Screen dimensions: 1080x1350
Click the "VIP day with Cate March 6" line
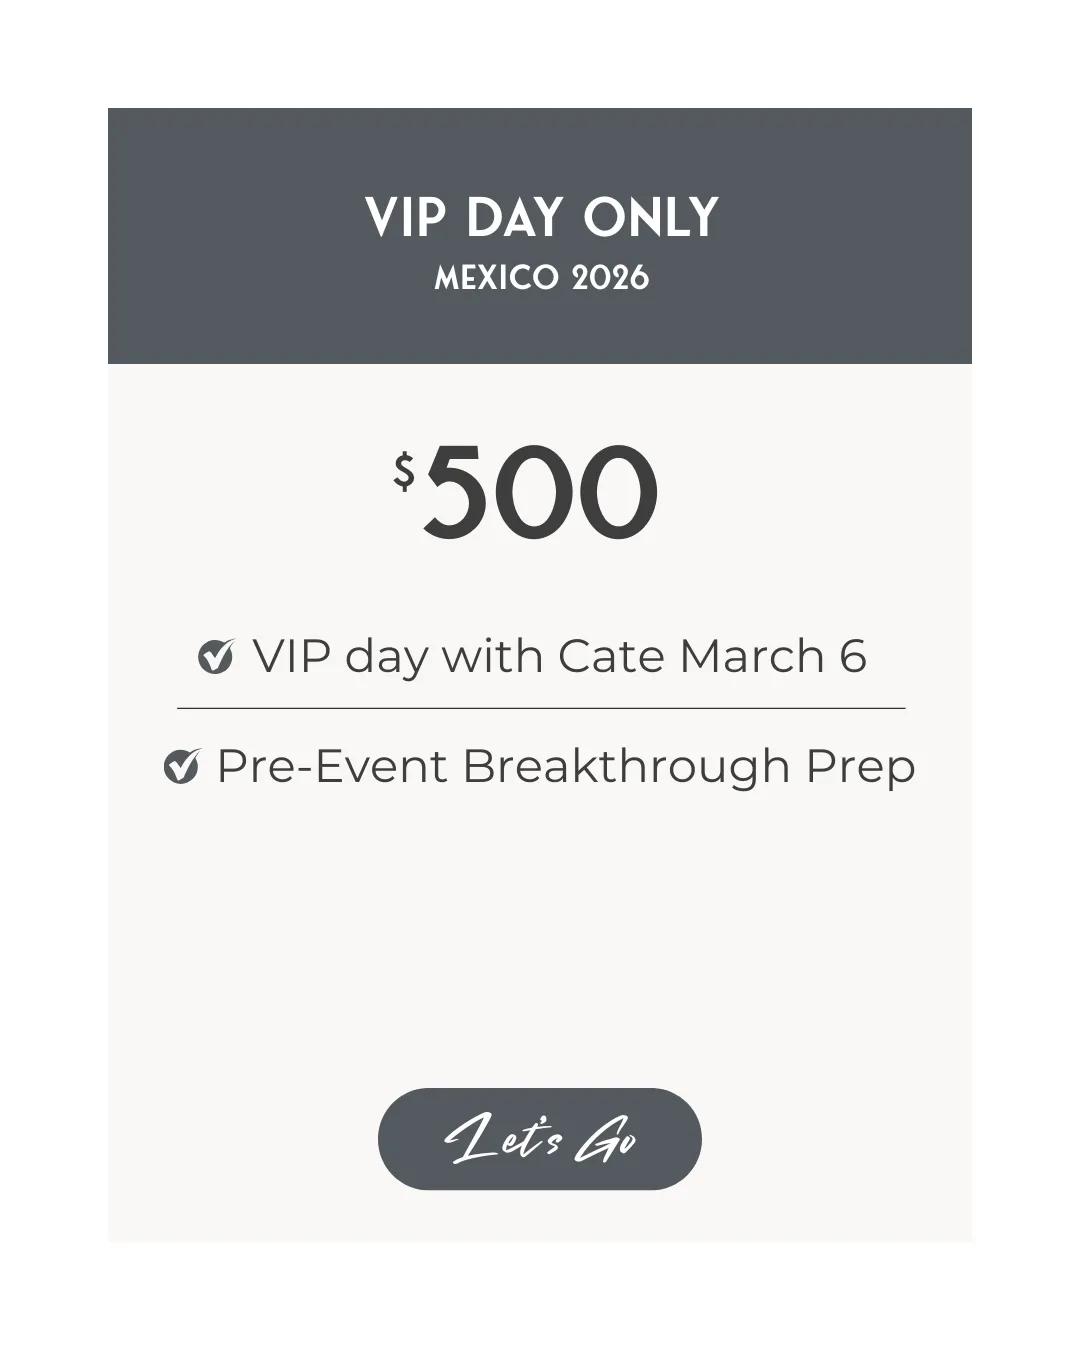[x=558, y=657]
